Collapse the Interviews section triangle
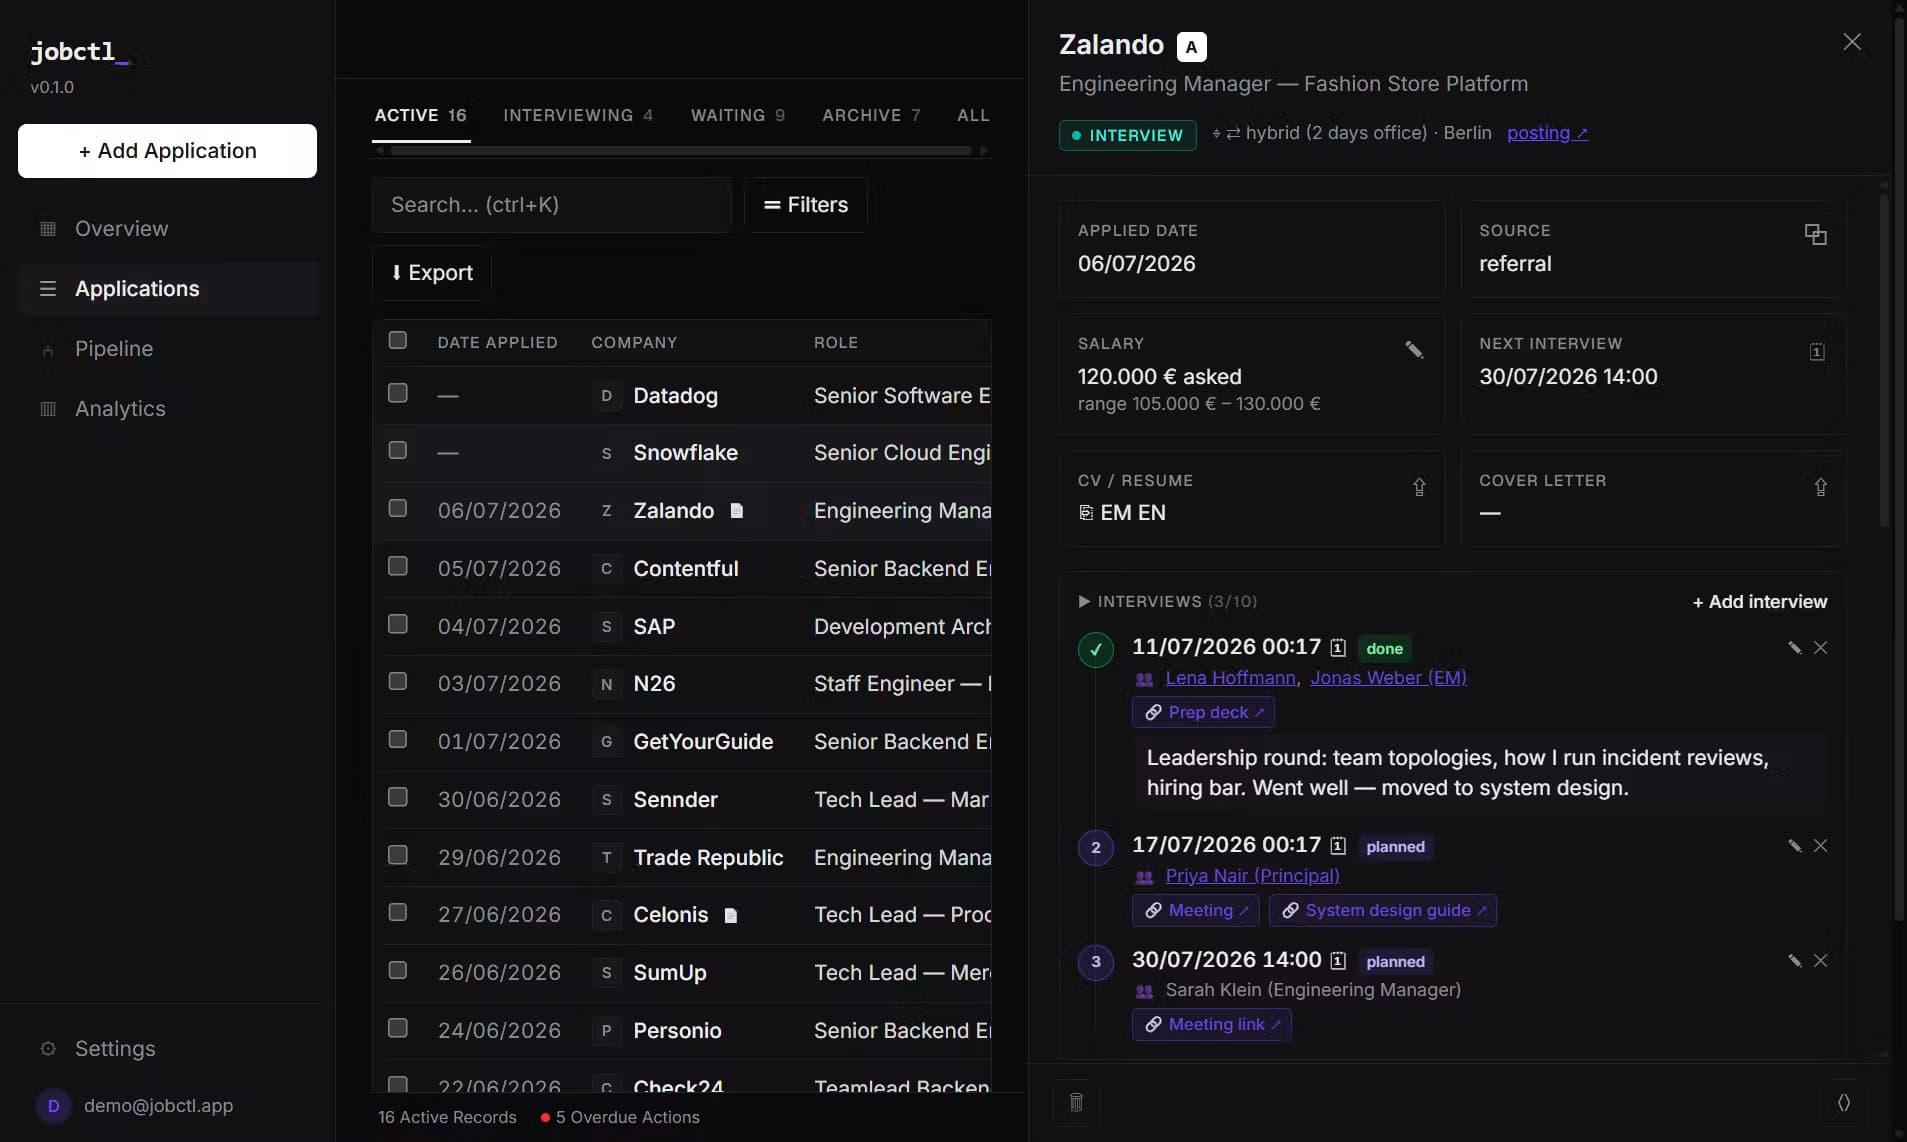Image resolution: width=1907 pixels, height=1142 pixels. (x=1084, y=602)
